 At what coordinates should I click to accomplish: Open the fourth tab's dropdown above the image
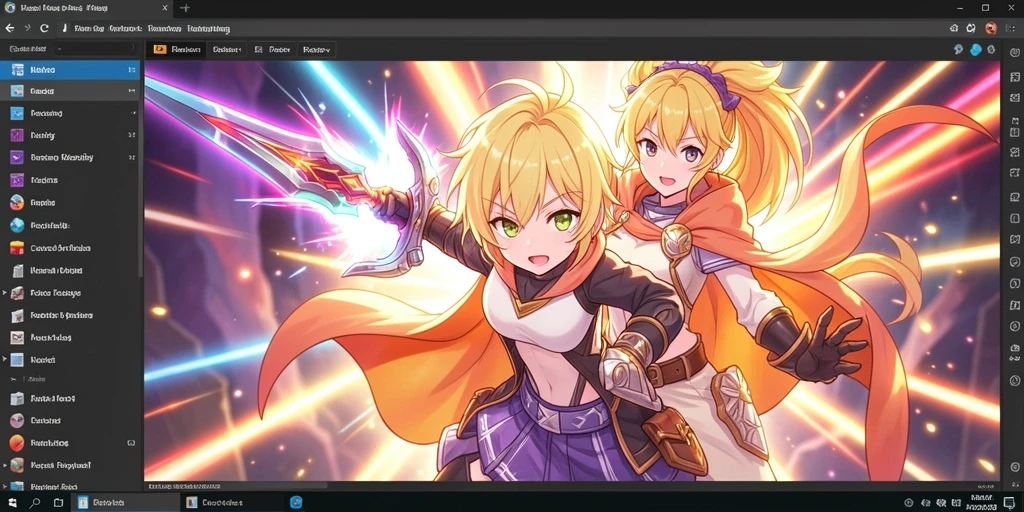[317, 49]
